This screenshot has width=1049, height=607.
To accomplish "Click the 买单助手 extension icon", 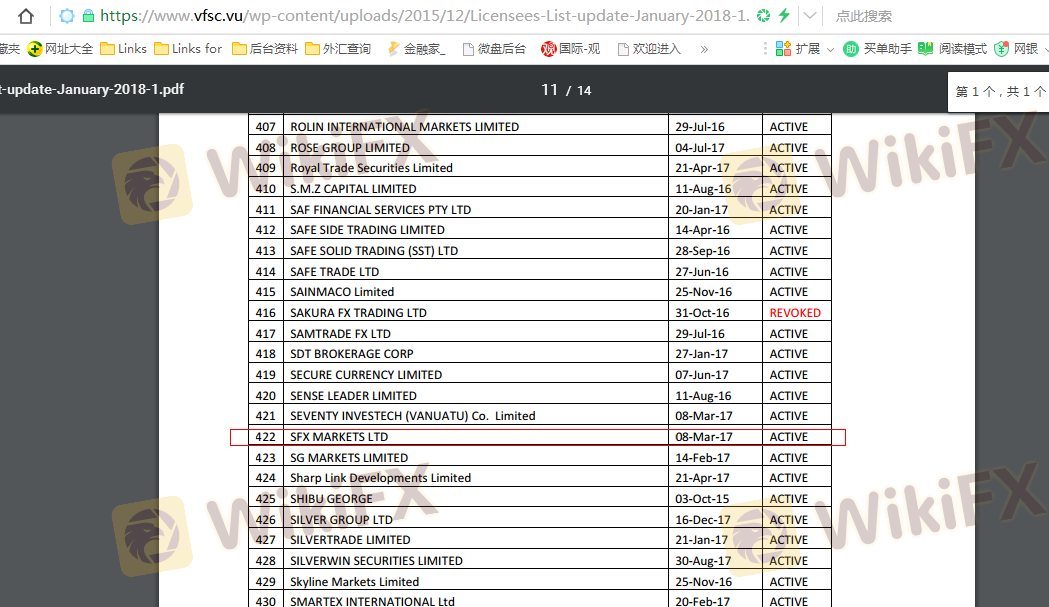I will coord(877,48).
